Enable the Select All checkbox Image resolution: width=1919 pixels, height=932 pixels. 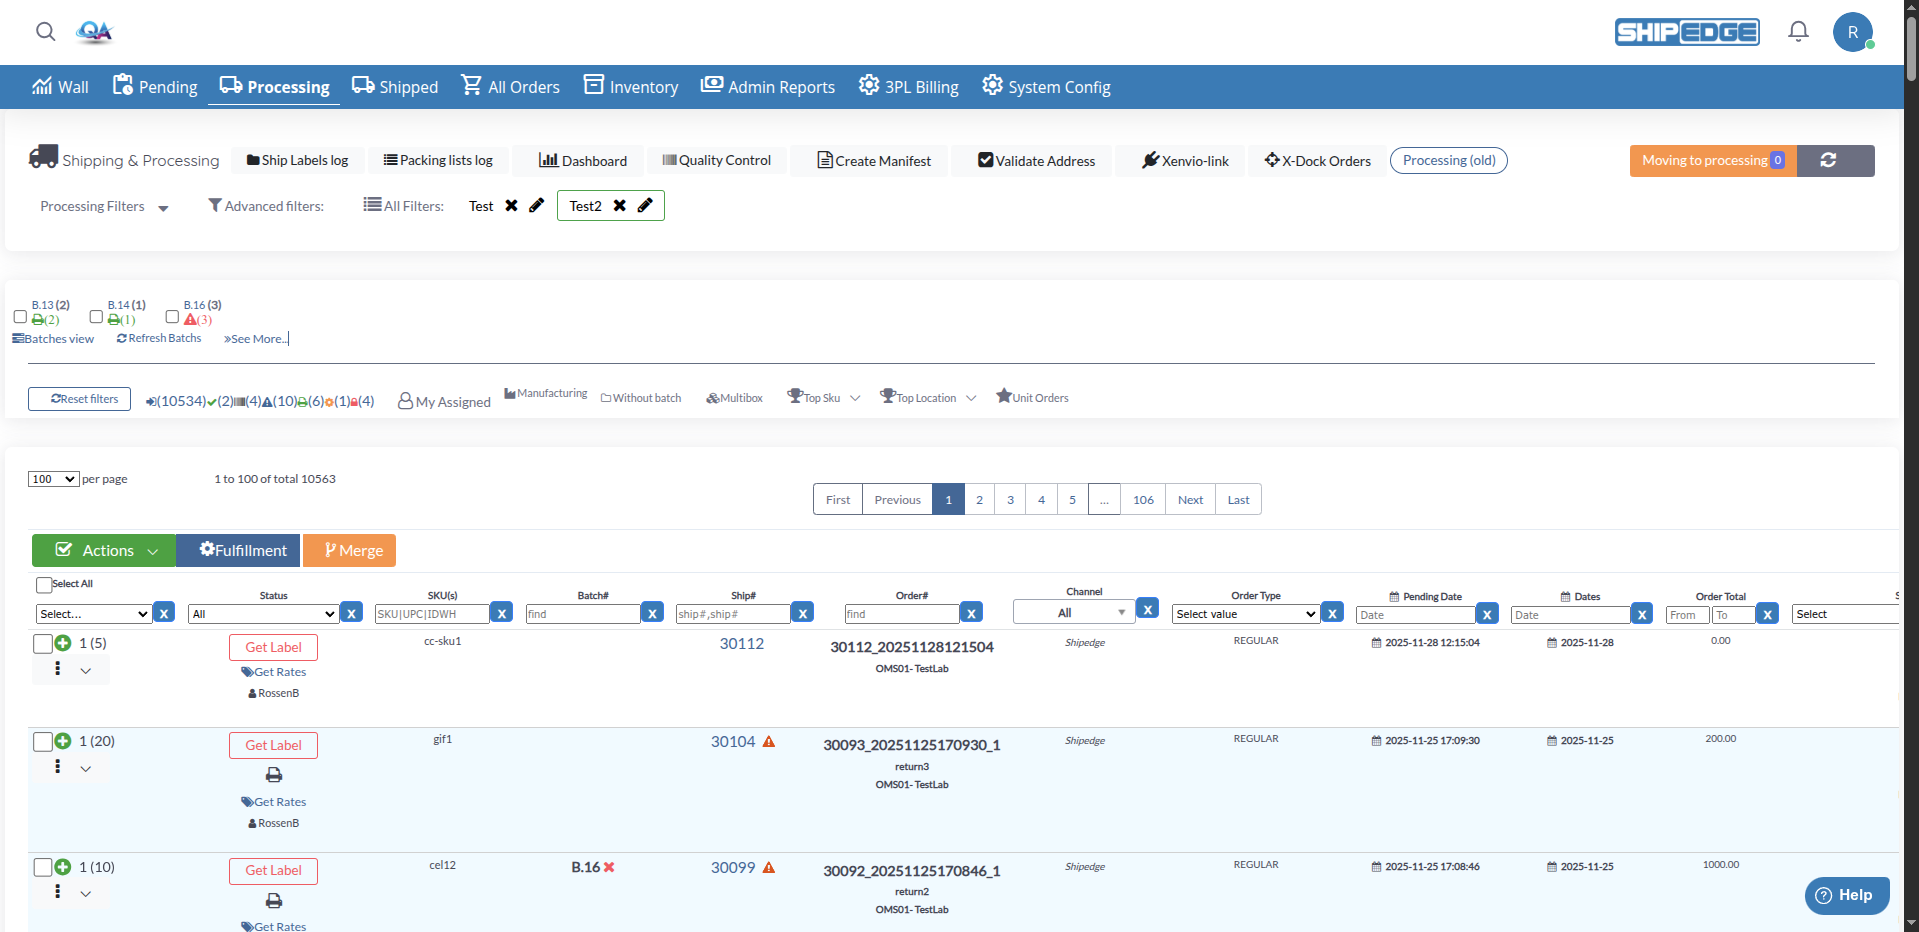coord(43,584)
